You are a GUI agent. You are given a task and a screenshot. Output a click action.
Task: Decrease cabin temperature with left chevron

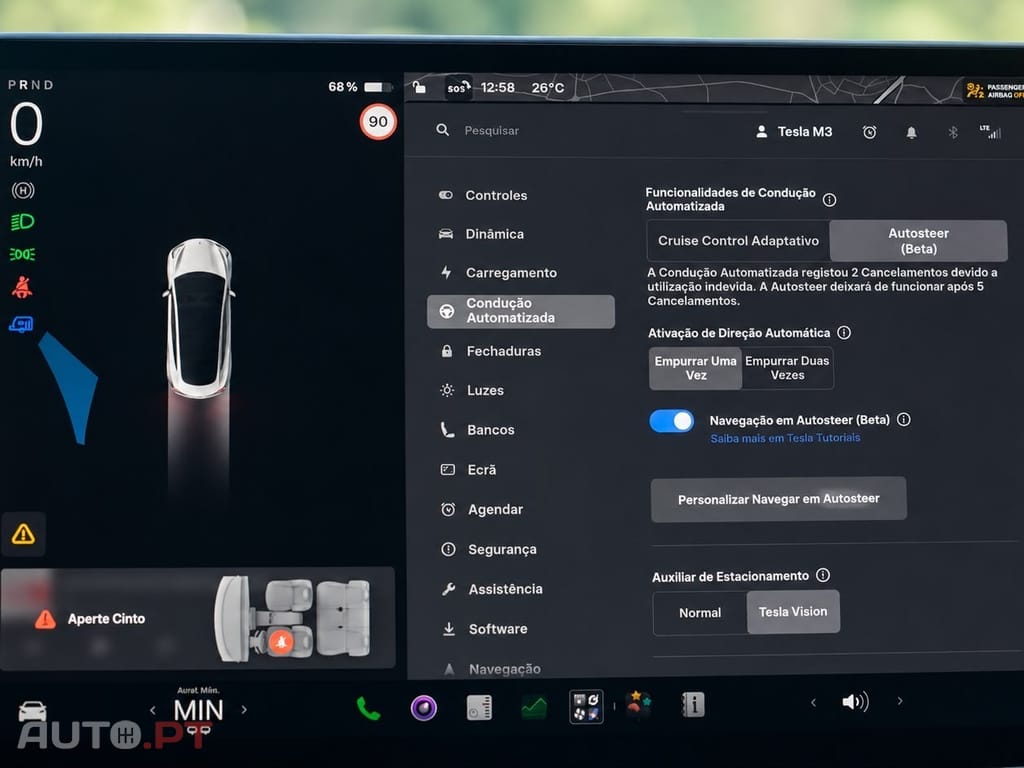pyautogui.click(x=153, y=710)
